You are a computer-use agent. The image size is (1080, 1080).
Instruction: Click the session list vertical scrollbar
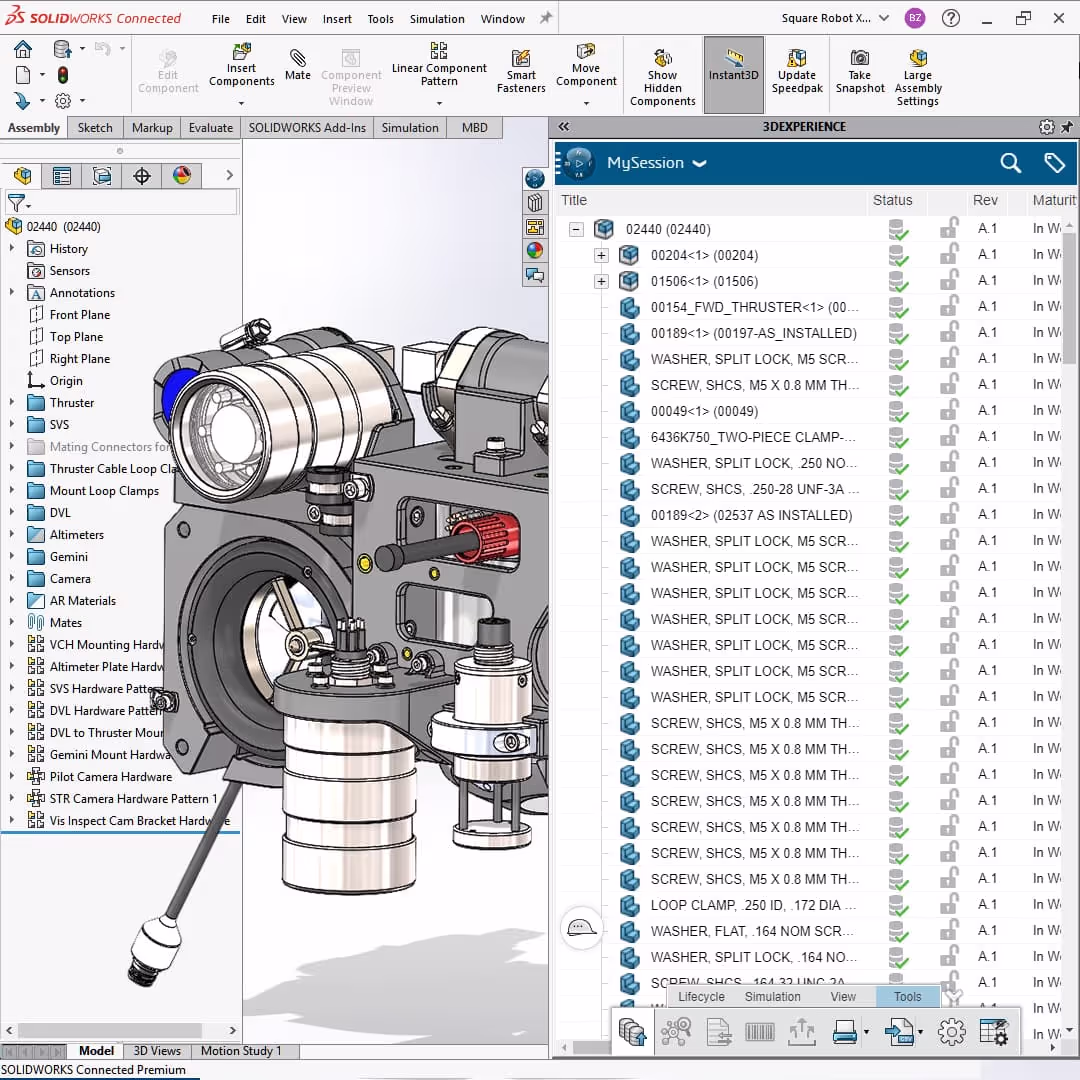pos(1068,296)
